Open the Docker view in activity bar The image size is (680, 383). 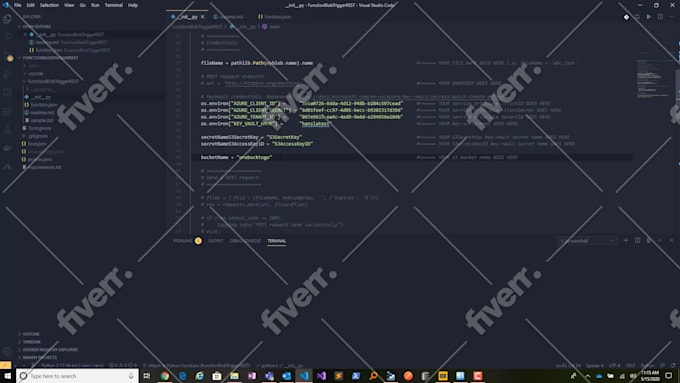pyautogui.click(x=7, y=148)
